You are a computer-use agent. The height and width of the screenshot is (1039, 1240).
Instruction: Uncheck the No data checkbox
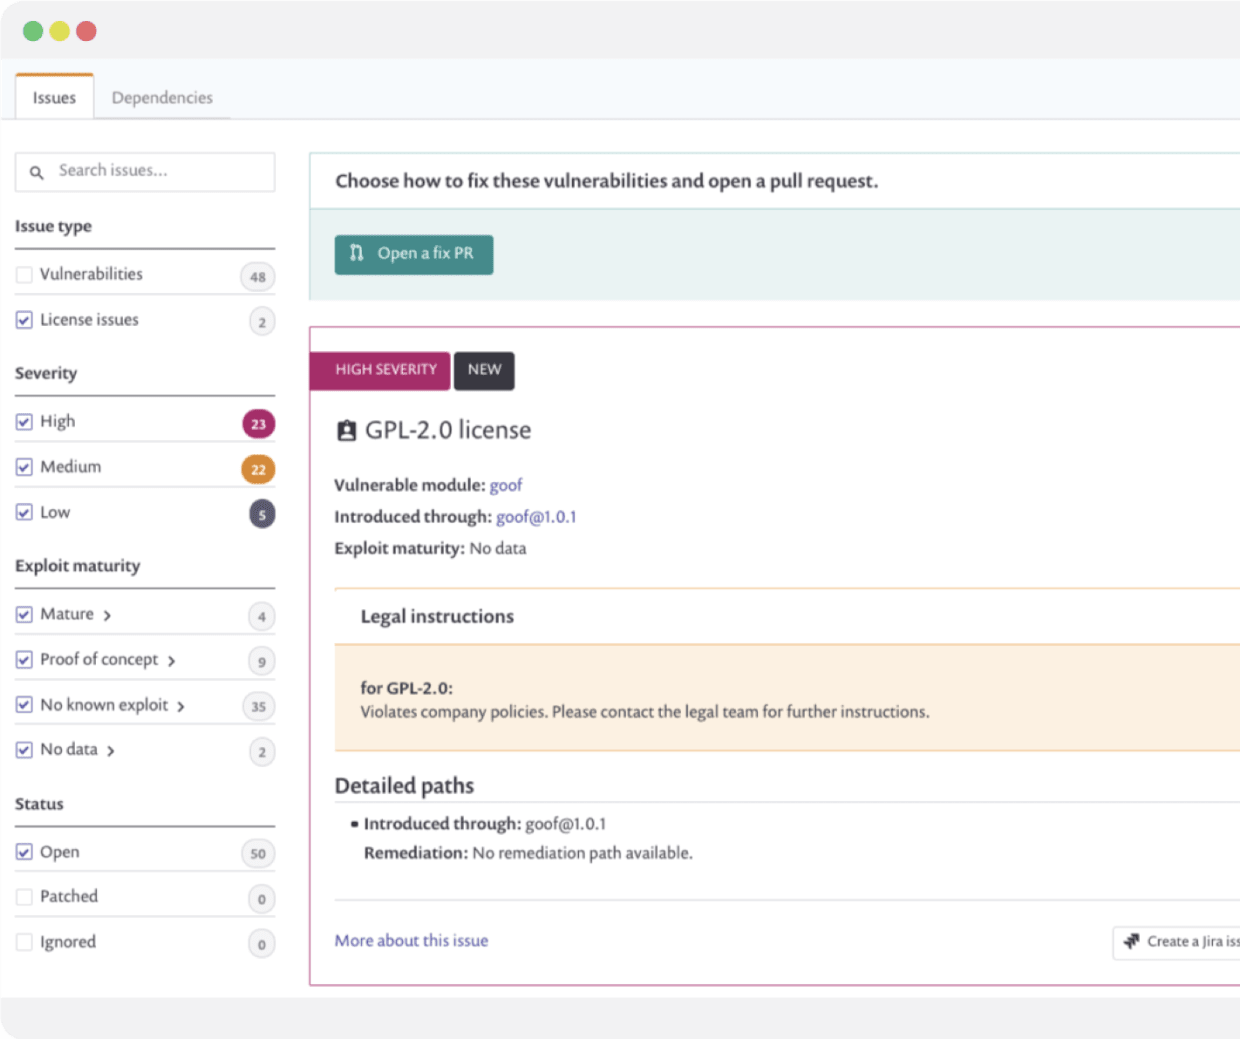coord(24,750)
